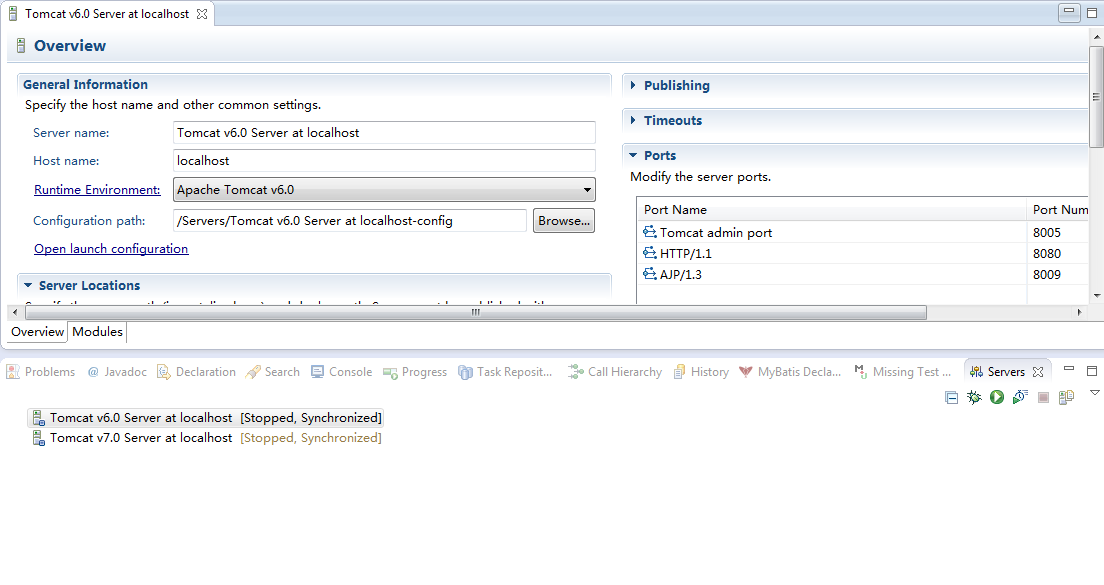Select Tomcat v7.0 Server at localhost
This screenshot has height=585, width=1104.
(x=141, y=438)
